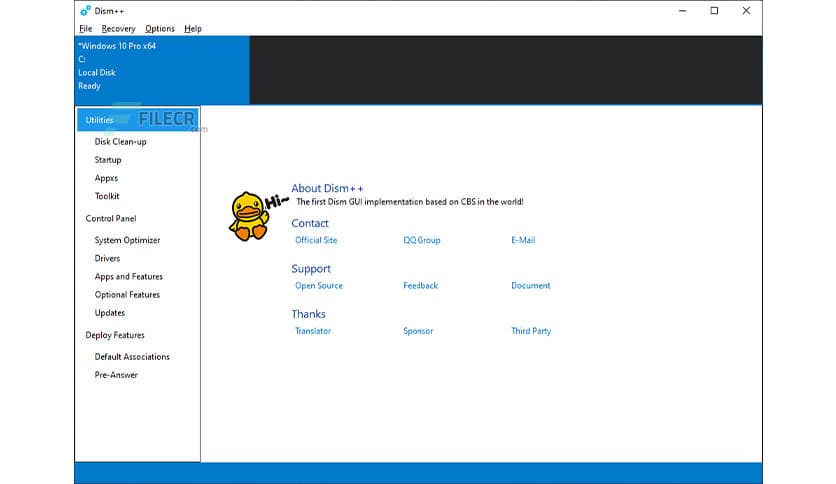Open the Pre-Answer page
836x484 pixels.
coord(116,375)
